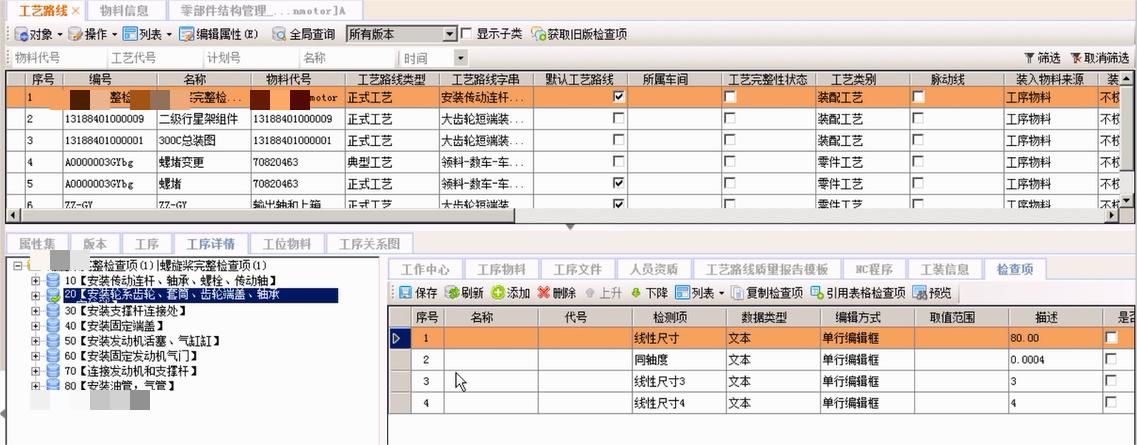This screenshot has width=1137, height=445.
Task: Move the item down with 下降
Action: point(649,293)
